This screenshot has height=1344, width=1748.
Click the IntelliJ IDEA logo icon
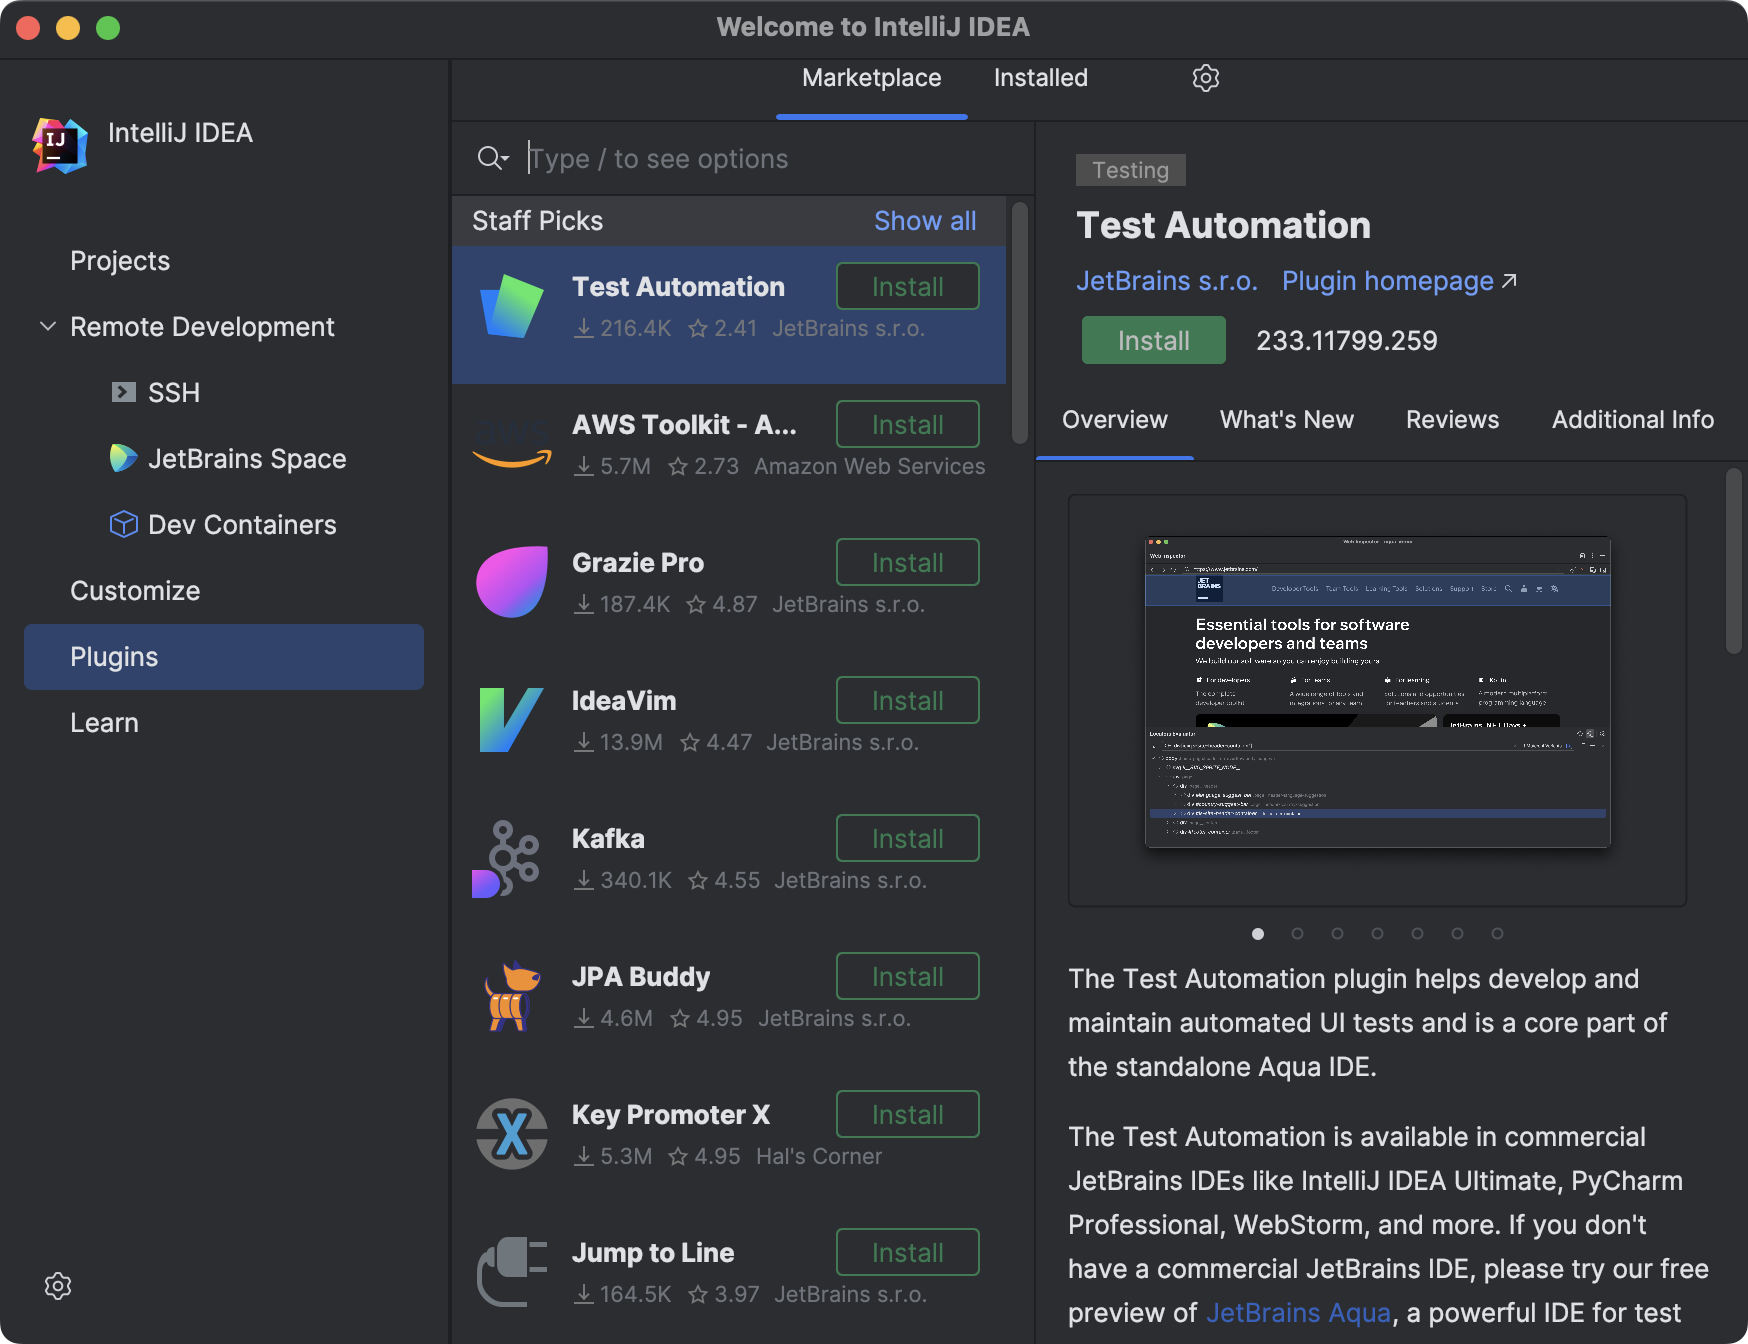point(60,145)
